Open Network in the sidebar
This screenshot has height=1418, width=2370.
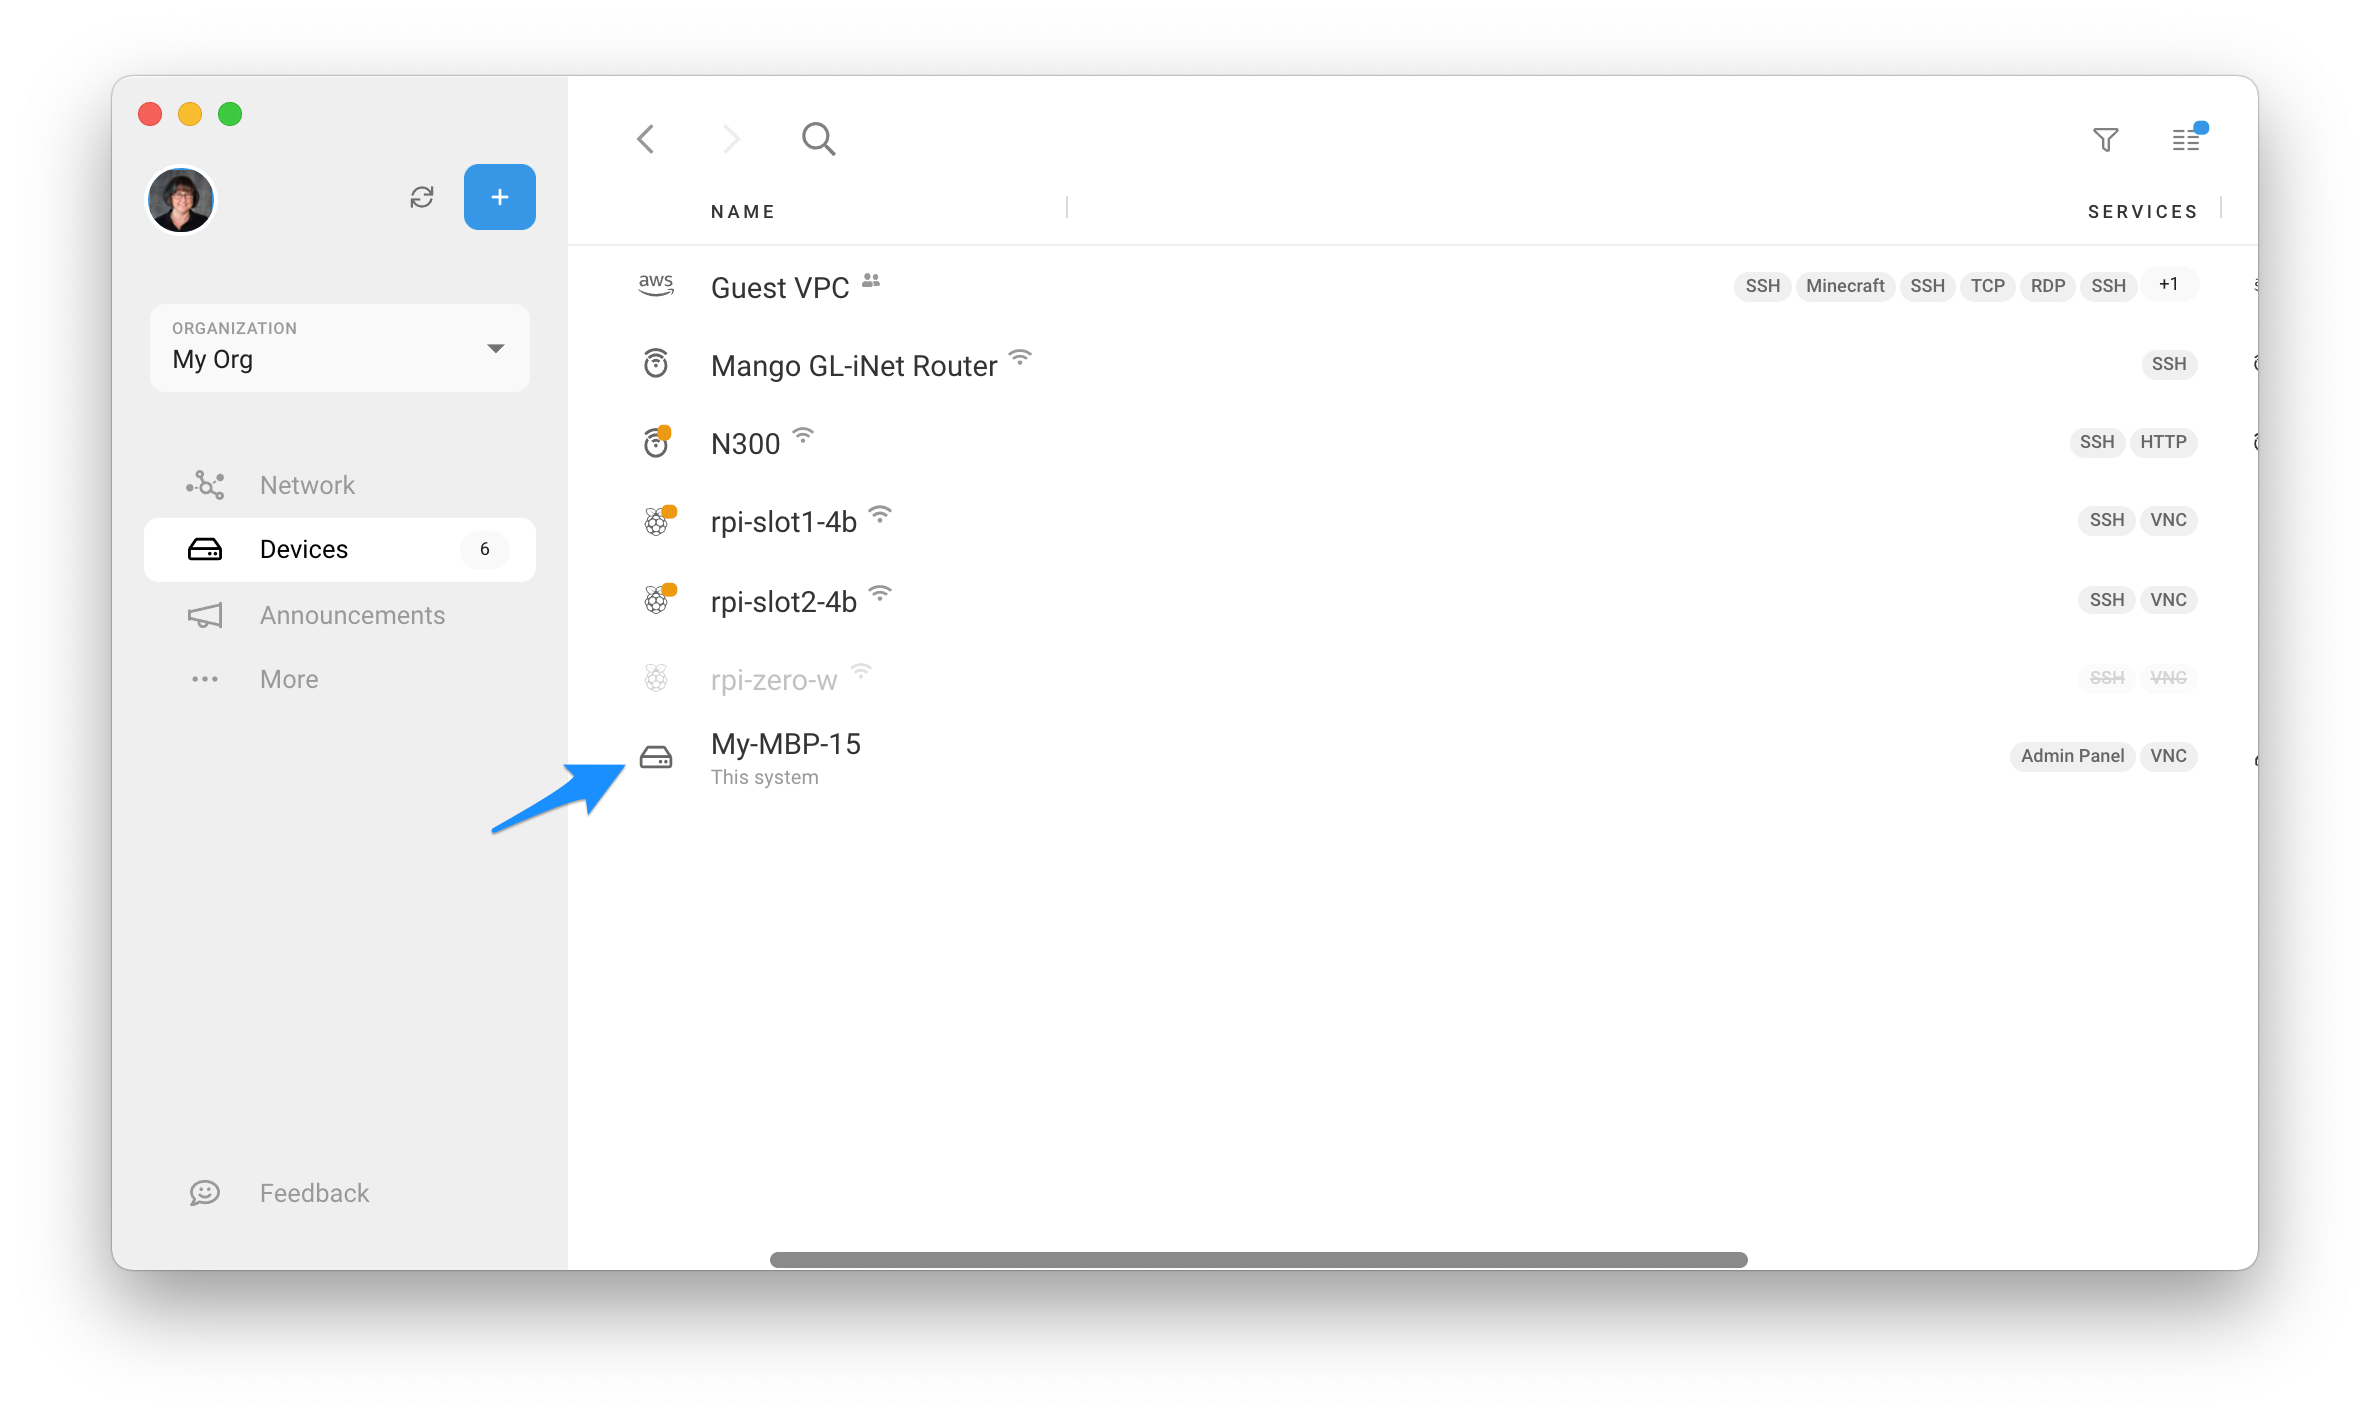(x=340, y=485)
